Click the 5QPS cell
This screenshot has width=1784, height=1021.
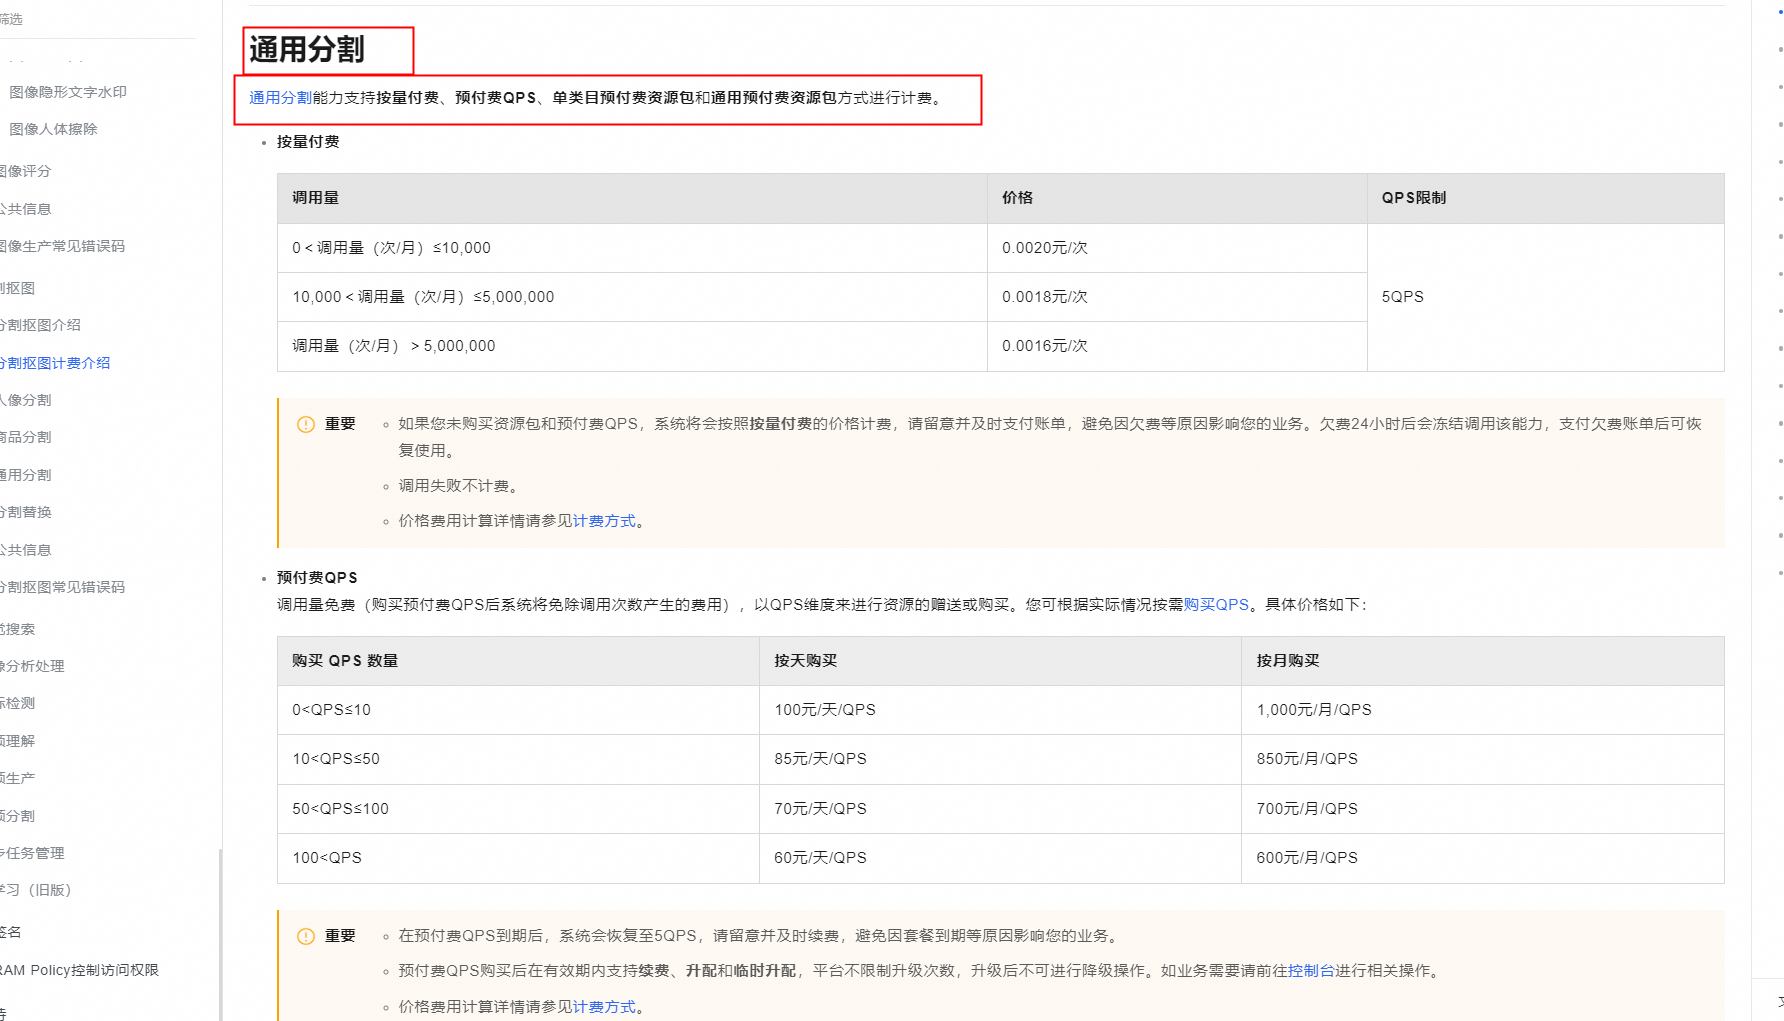coord(1546,297)
